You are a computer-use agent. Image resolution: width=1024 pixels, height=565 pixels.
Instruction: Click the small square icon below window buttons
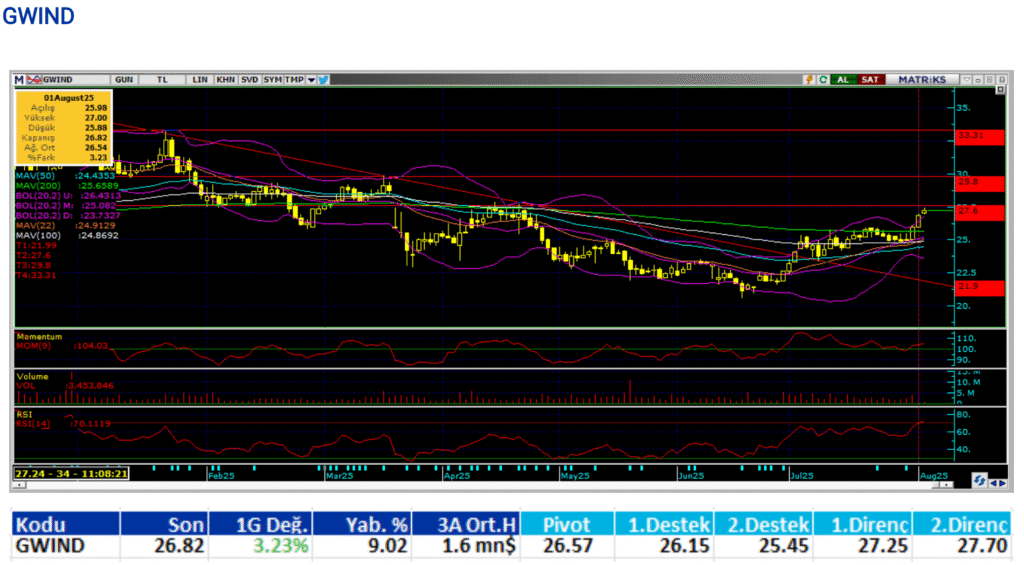pos(1000,89)
